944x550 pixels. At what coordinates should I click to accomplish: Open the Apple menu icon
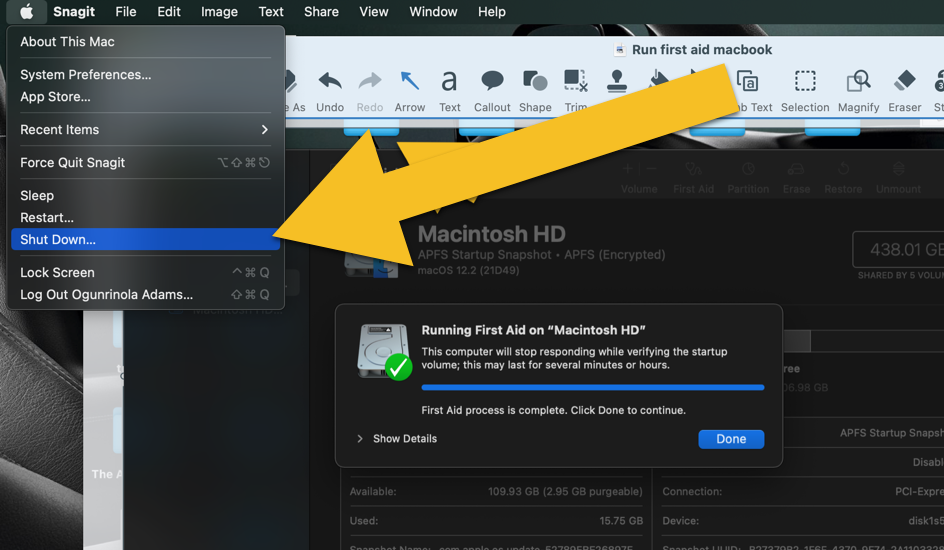[x=26, y=11]
